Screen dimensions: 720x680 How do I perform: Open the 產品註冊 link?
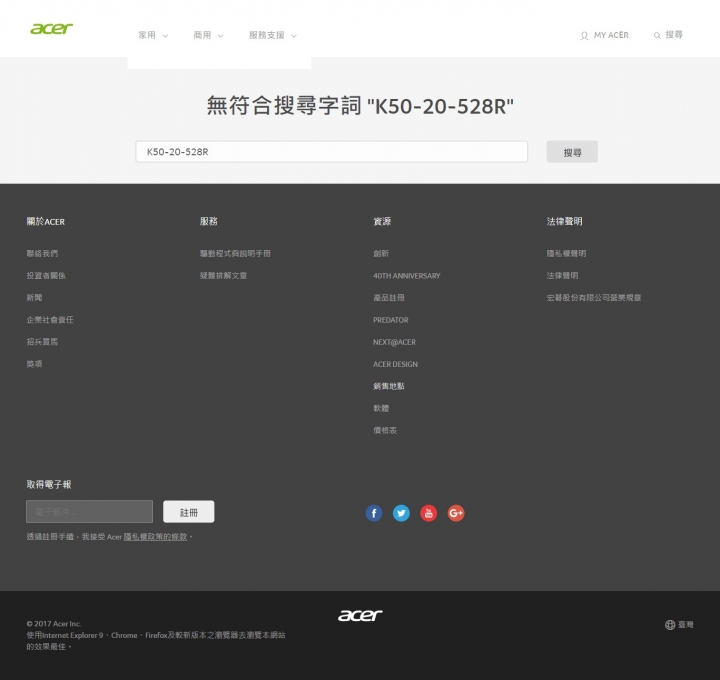click(388, 298)
